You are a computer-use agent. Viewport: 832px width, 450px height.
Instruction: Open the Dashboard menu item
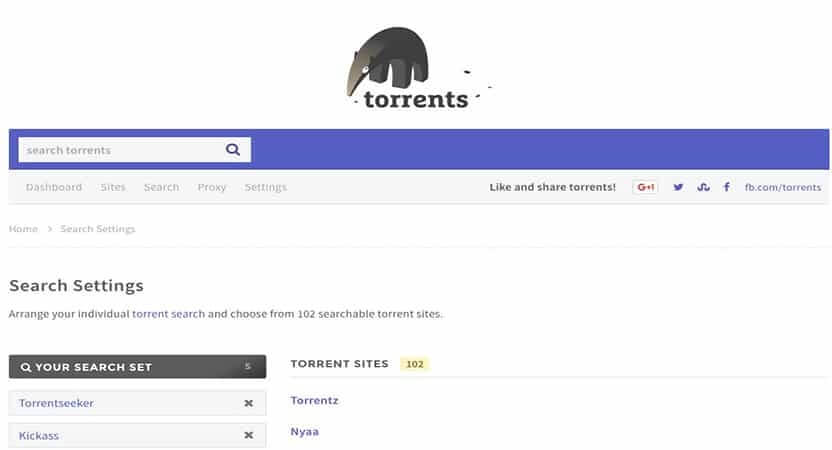point(54,187)
